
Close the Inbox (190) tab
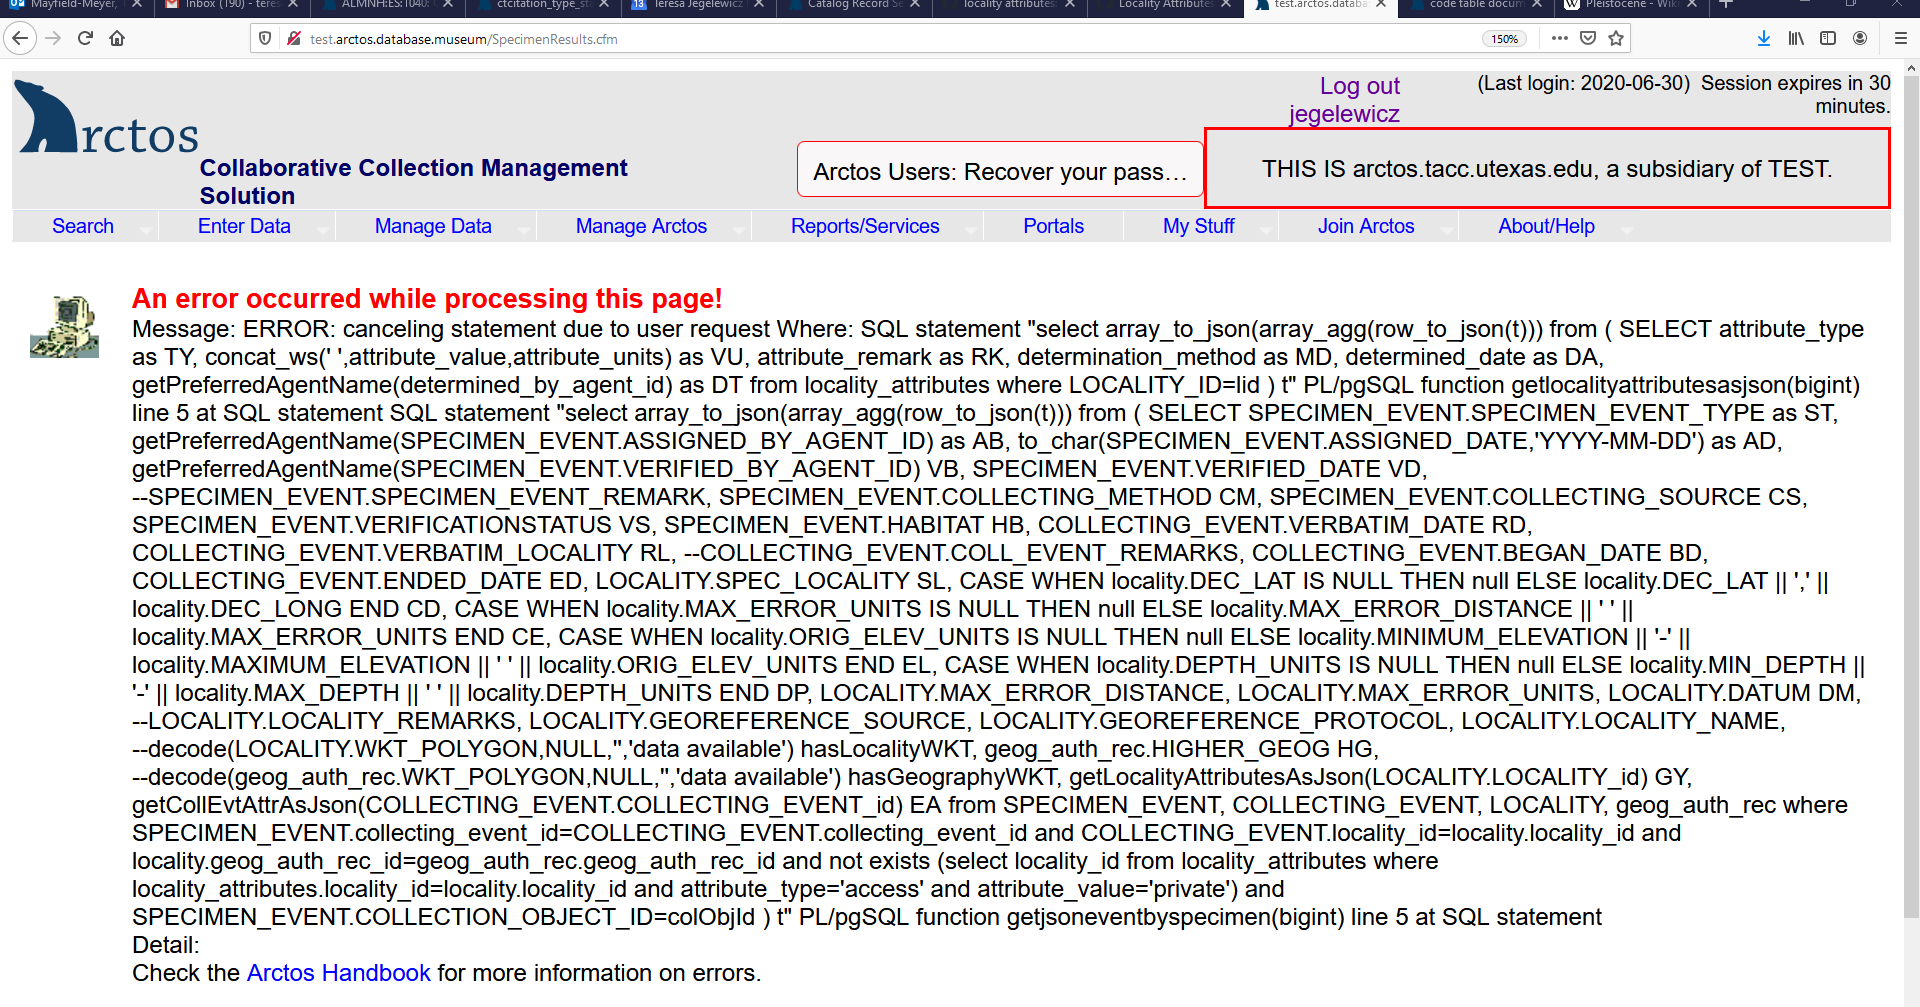pyautogui.click(x=293, y=5)
